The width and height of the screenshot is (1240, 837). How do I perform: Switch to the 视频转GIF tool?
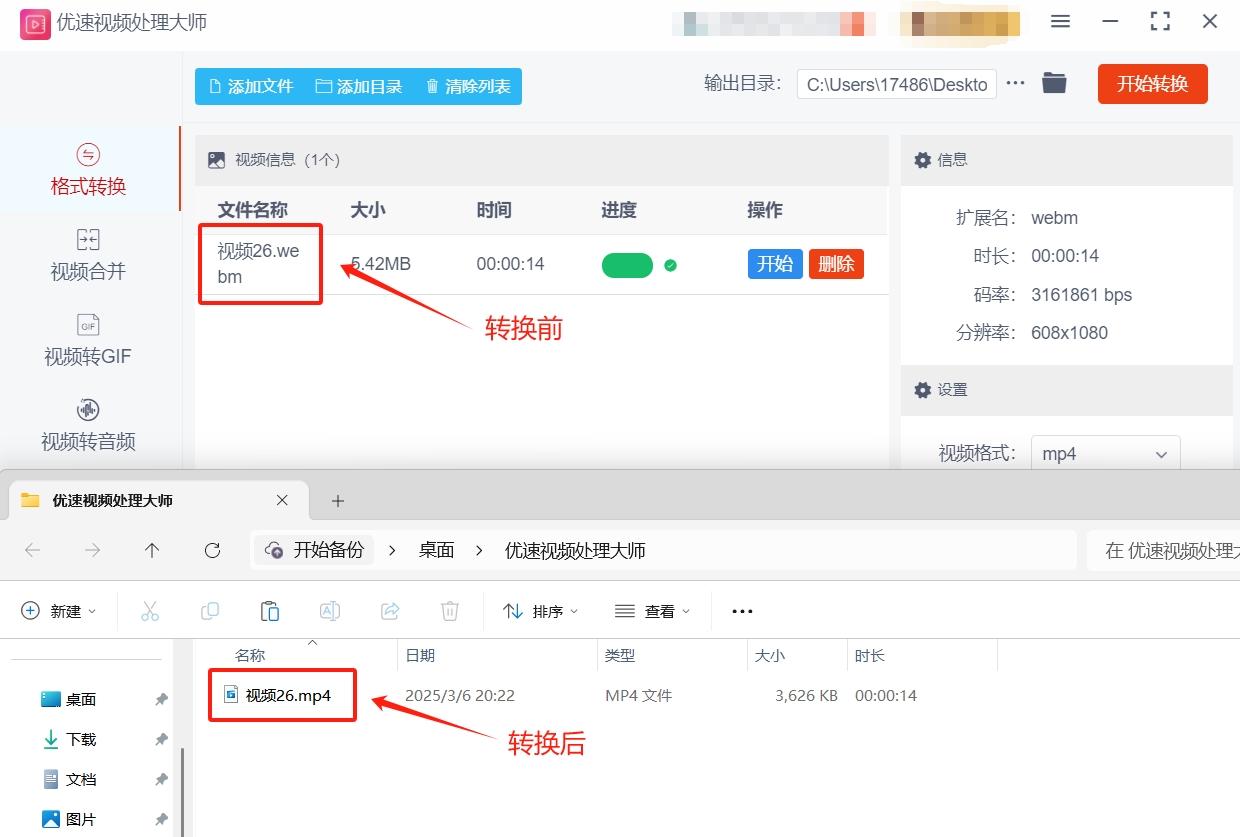click(88, 340)
